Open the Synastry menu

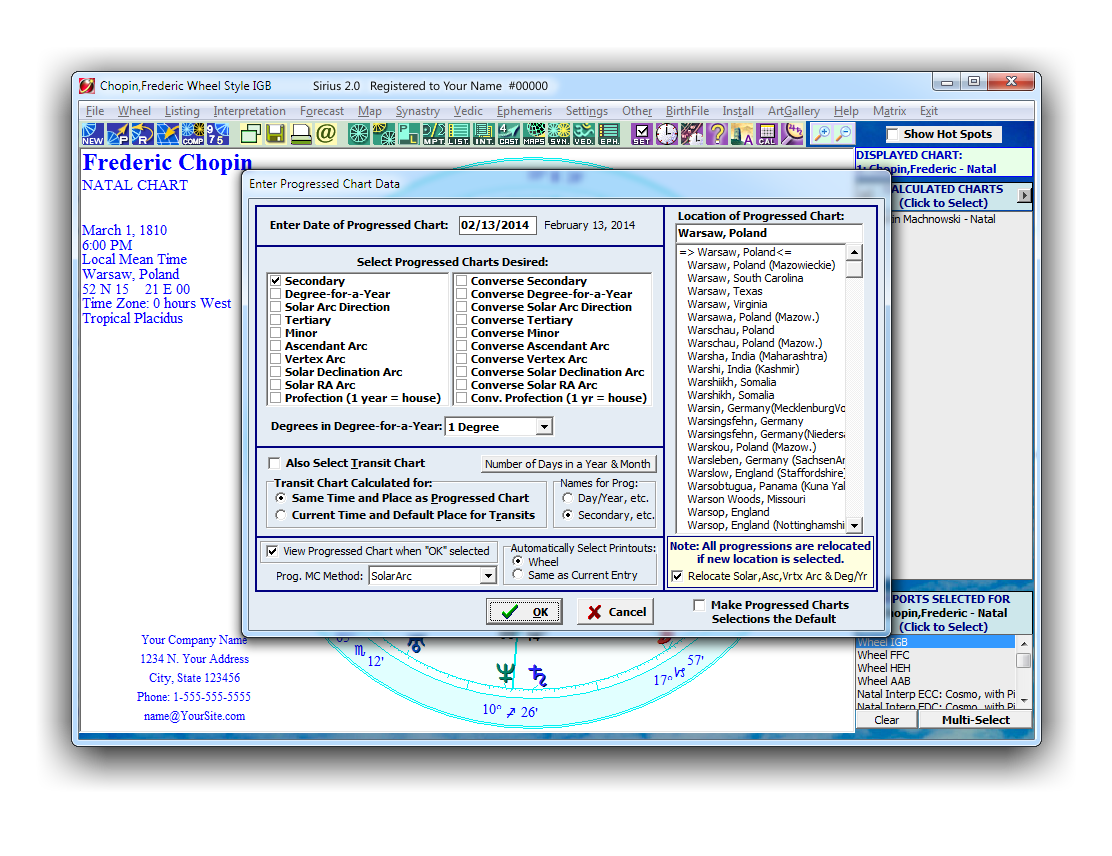[418, 111]
